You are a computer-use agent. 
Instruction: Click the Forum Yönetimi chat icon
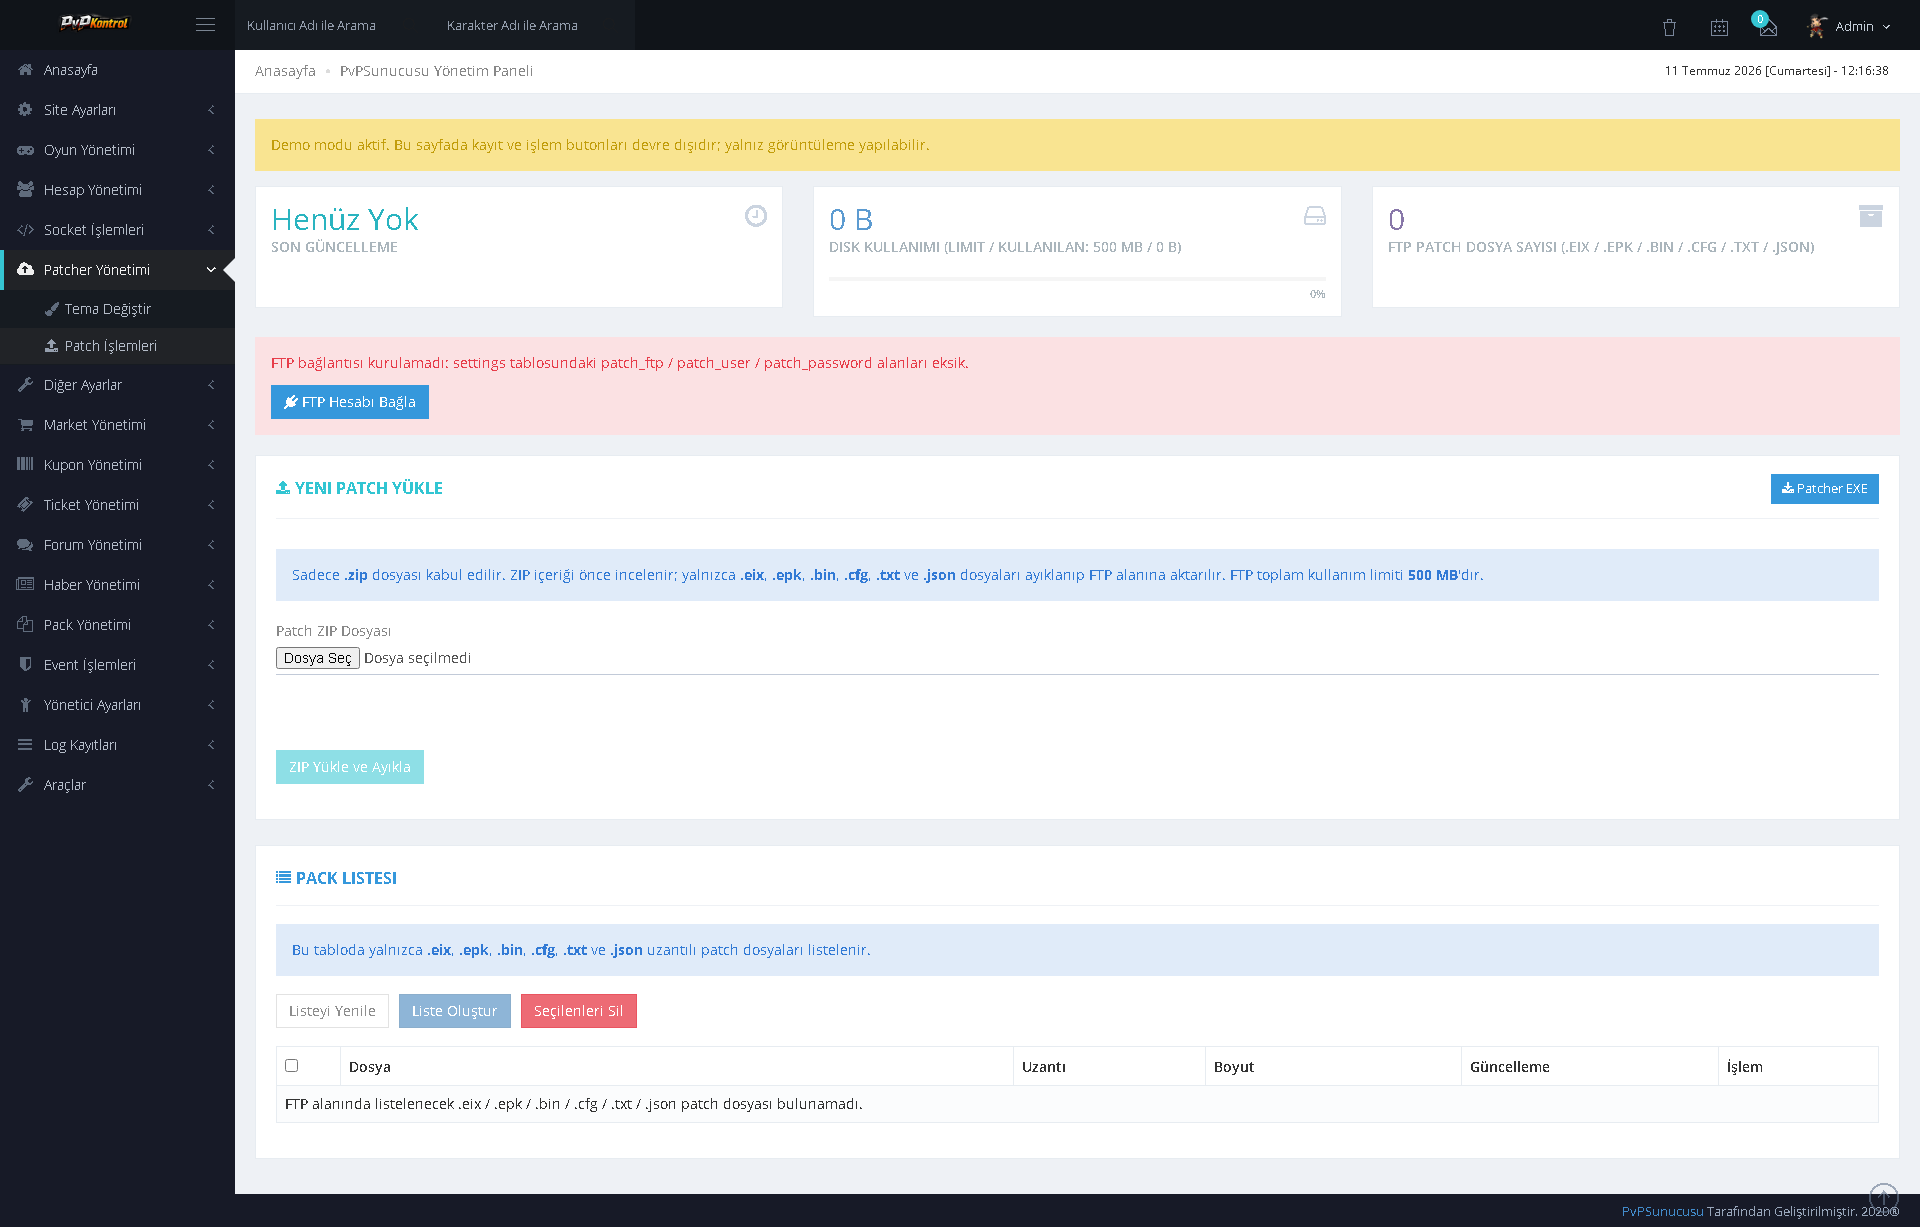point(26,545)
